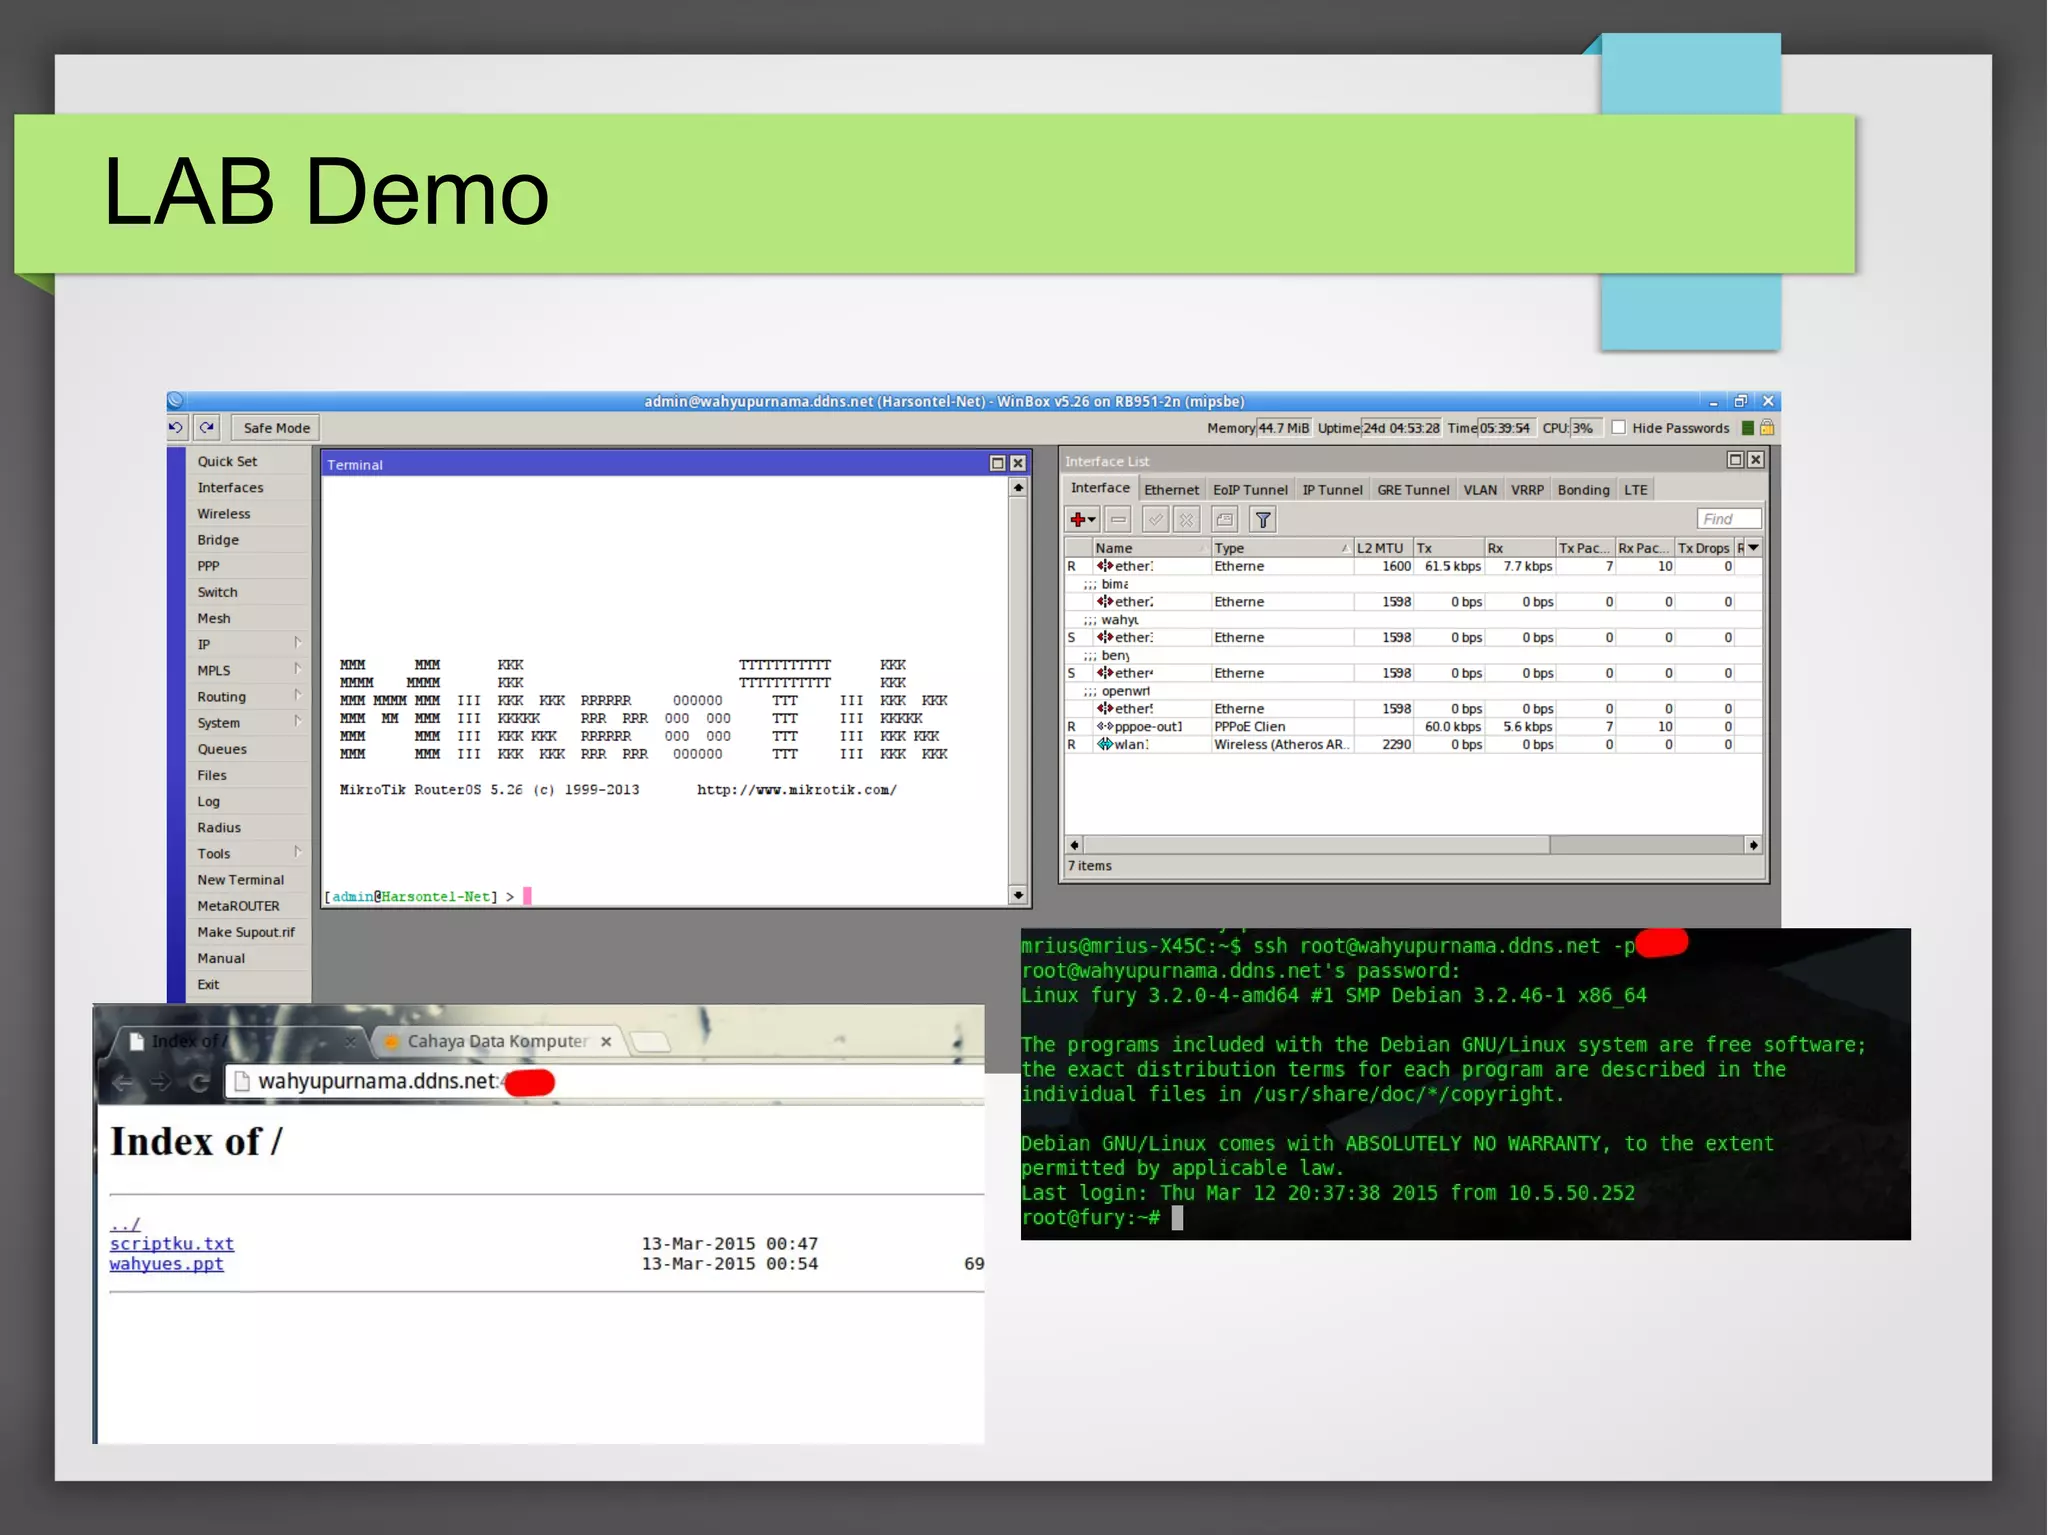Image resolution: width=2048 pixels, height=1535 pixels.
Task: Click Exit in WinBox sidebar
Action: [208, 984]
